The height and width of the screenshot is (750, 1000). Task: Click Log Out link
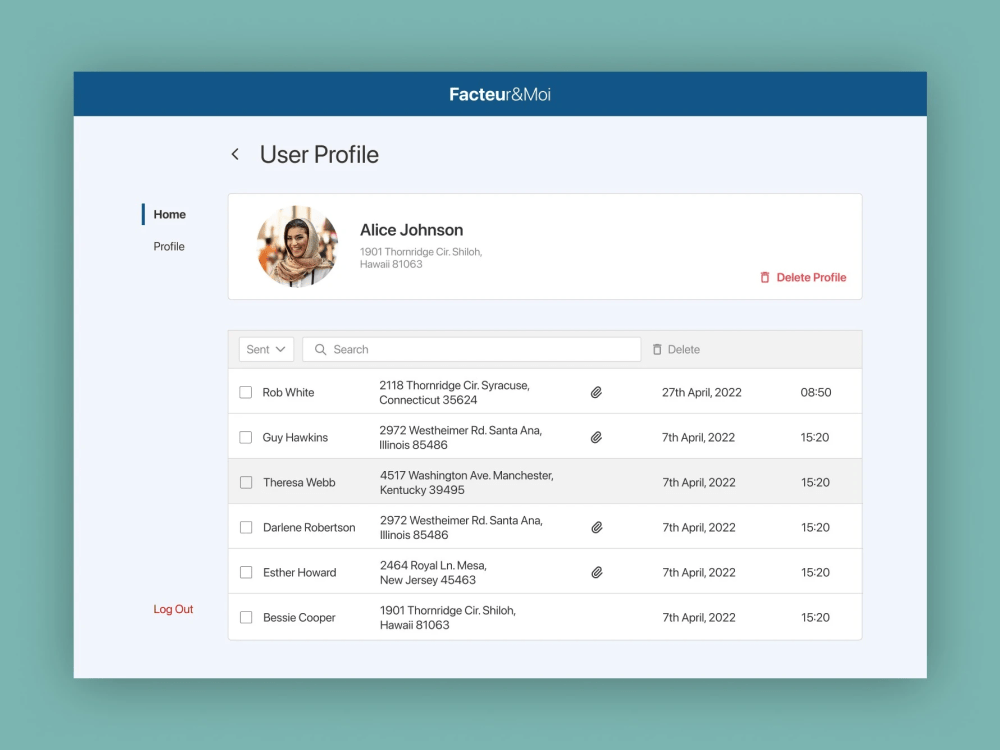click(173, 609)
